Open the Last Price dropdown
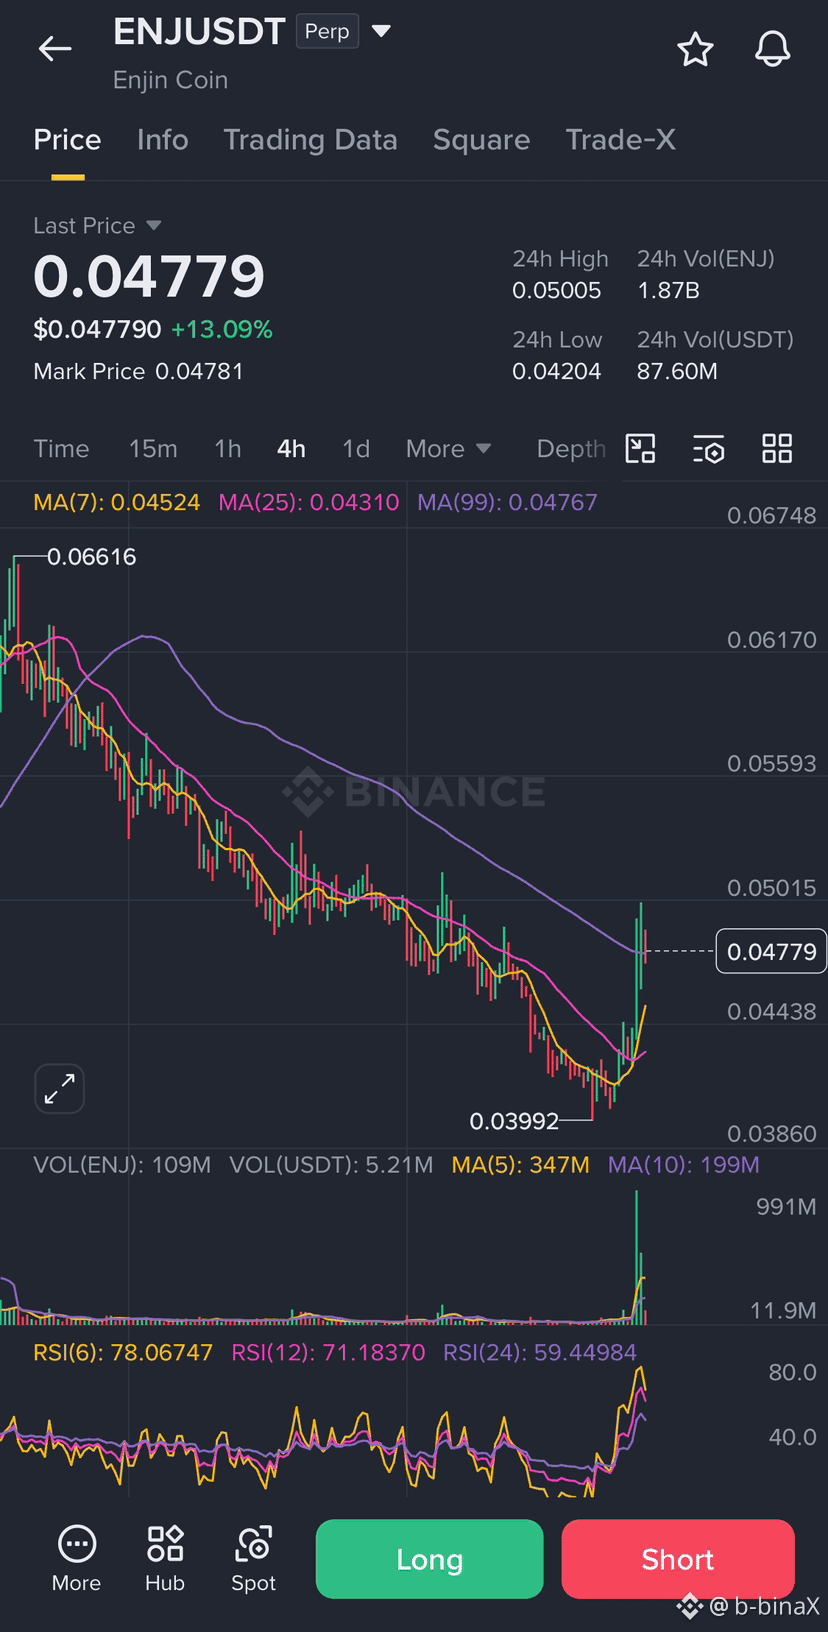The image size is (828, 1632). click(97, 226)
